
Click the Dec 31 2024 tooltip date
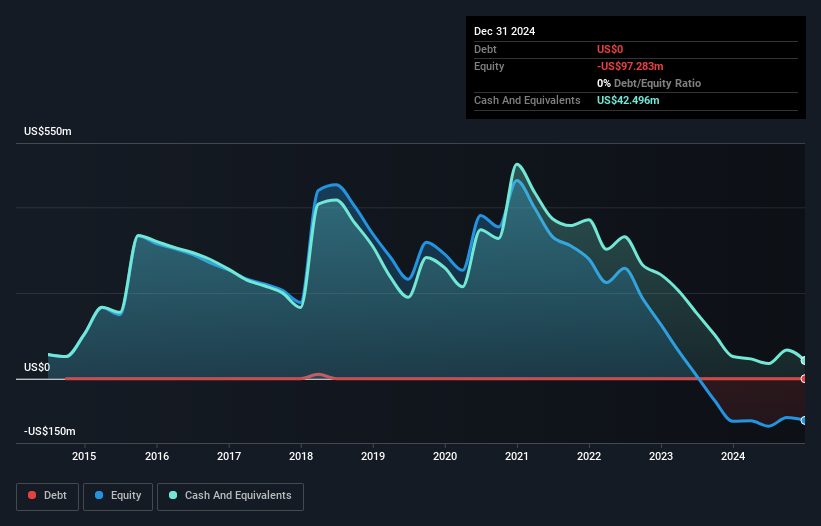[x=504, y=31]
